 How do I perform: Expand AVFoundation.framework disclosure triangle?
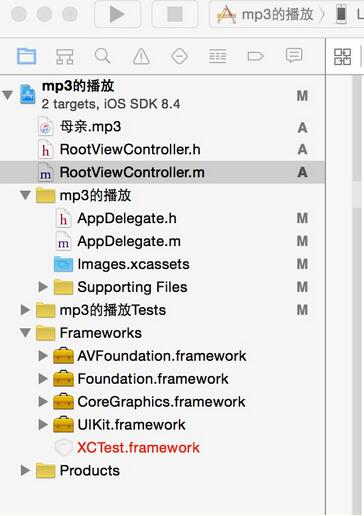click(x=43, y=356)
